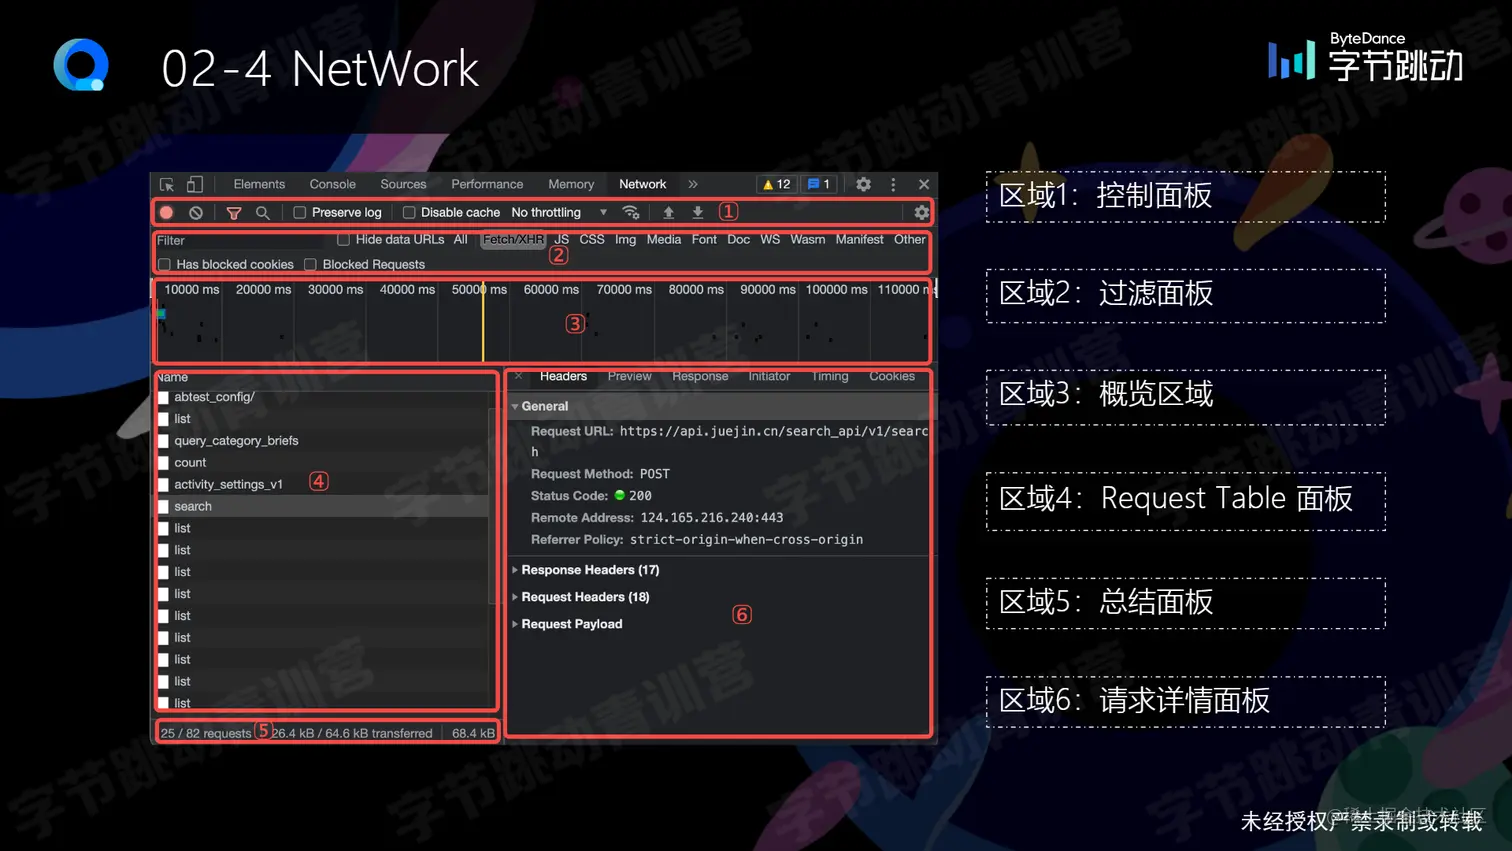The image size is (1512, 851).
Task: Click the messages badge showing 1
Action: (819, 184)
